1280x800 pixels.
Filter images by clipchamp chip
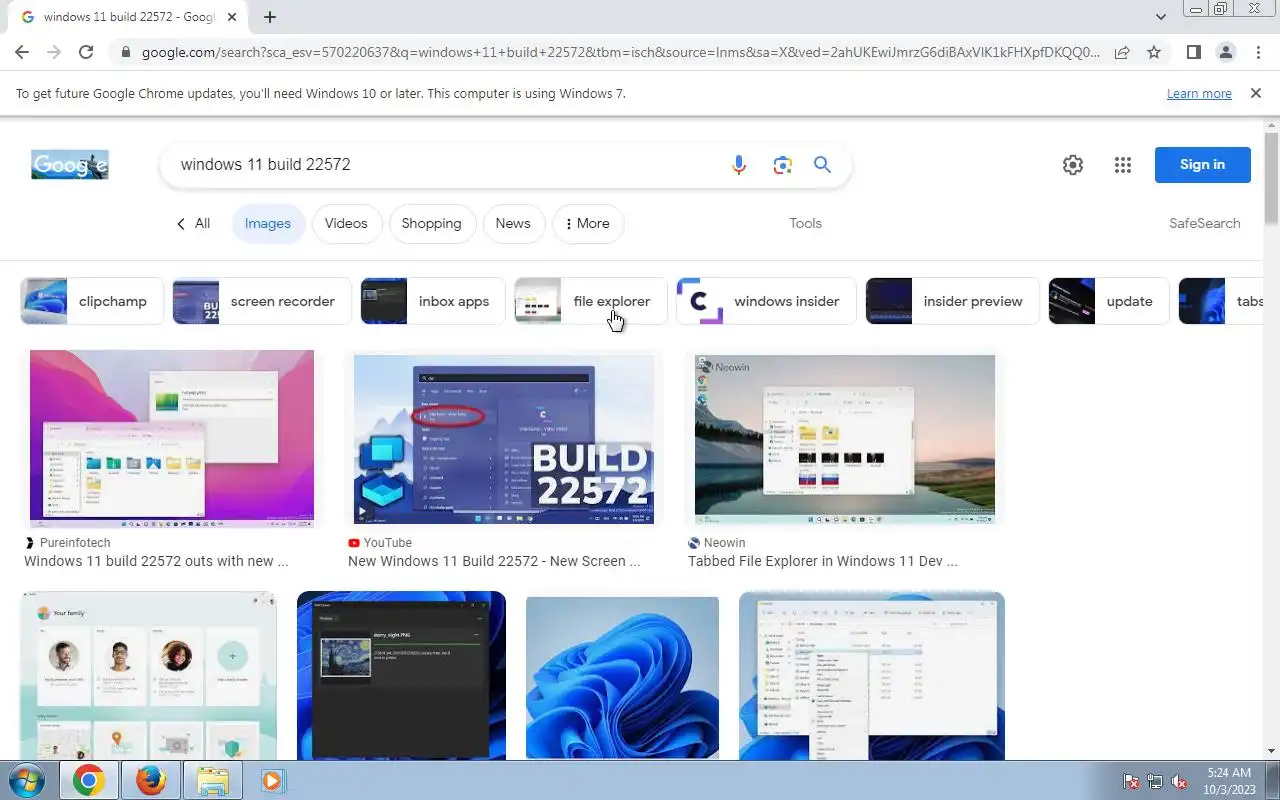tap(90, 301)
